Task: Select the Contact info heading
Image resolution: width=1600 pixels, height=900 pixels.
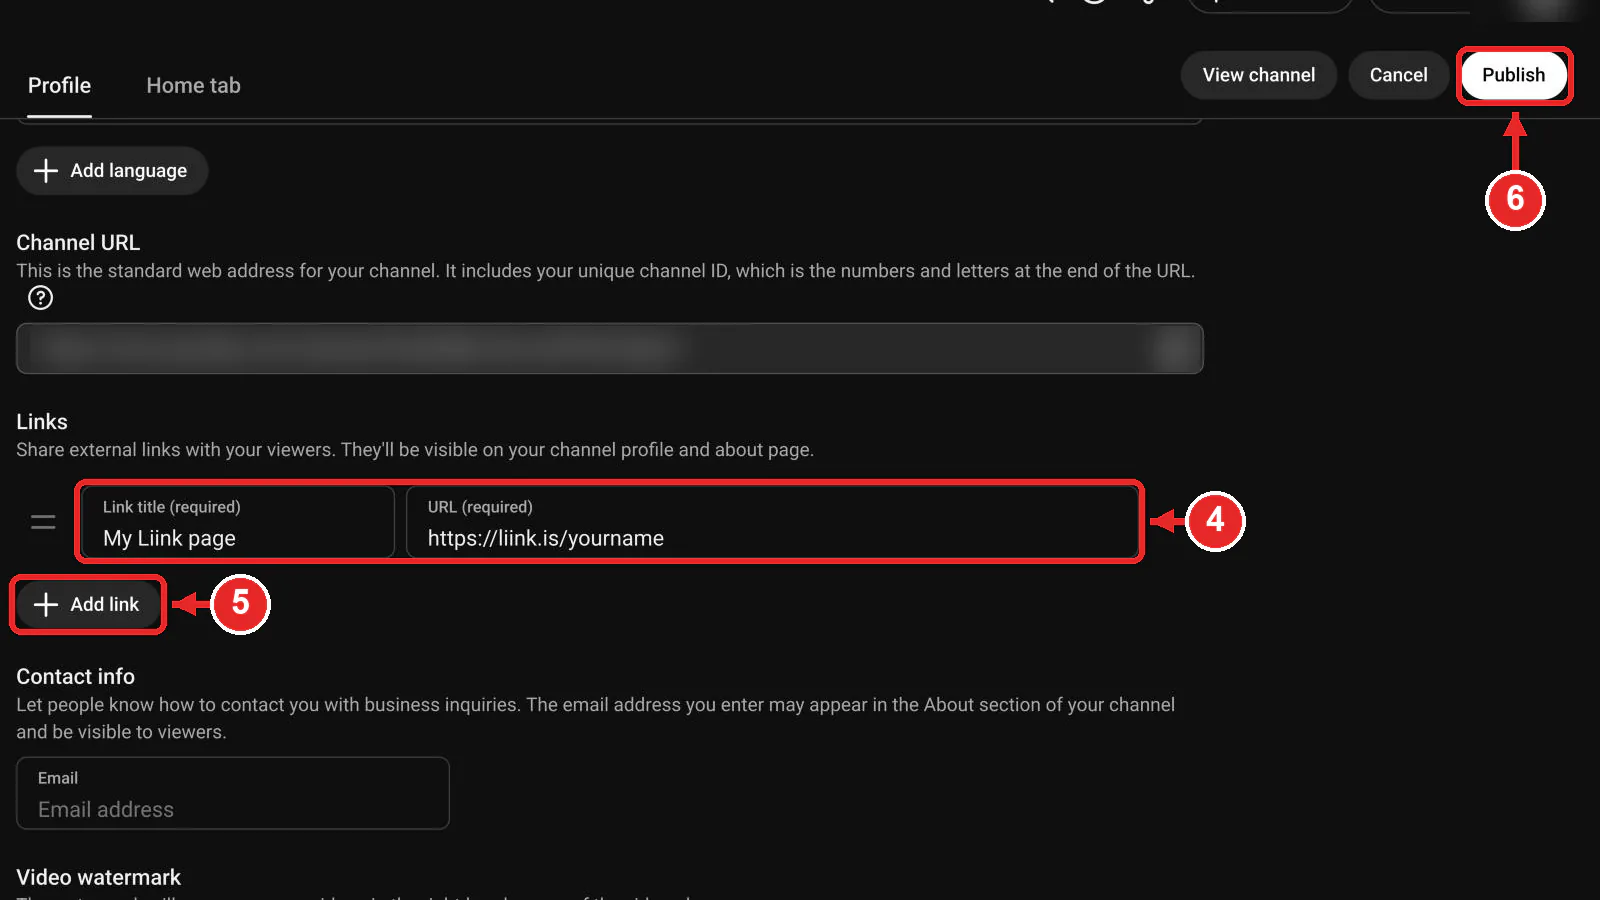Action: pos(76,677)
